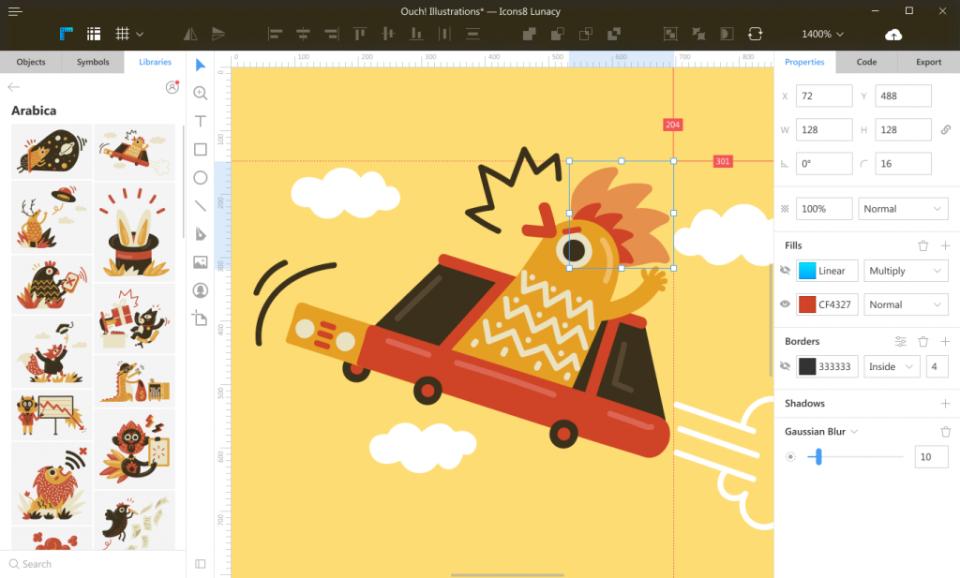Apply the Union boolean operation
Viewport: 960px width, 578px height.
click(x=528, y=33)
